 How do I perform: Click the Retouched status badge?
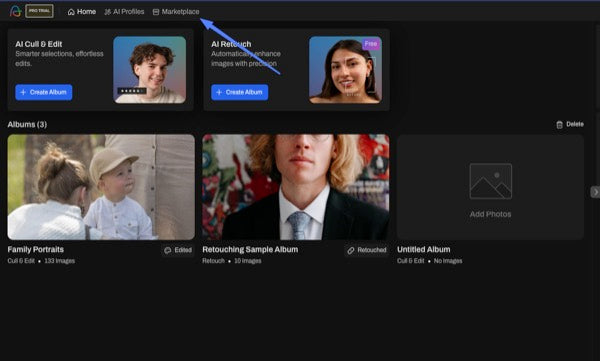367,250
